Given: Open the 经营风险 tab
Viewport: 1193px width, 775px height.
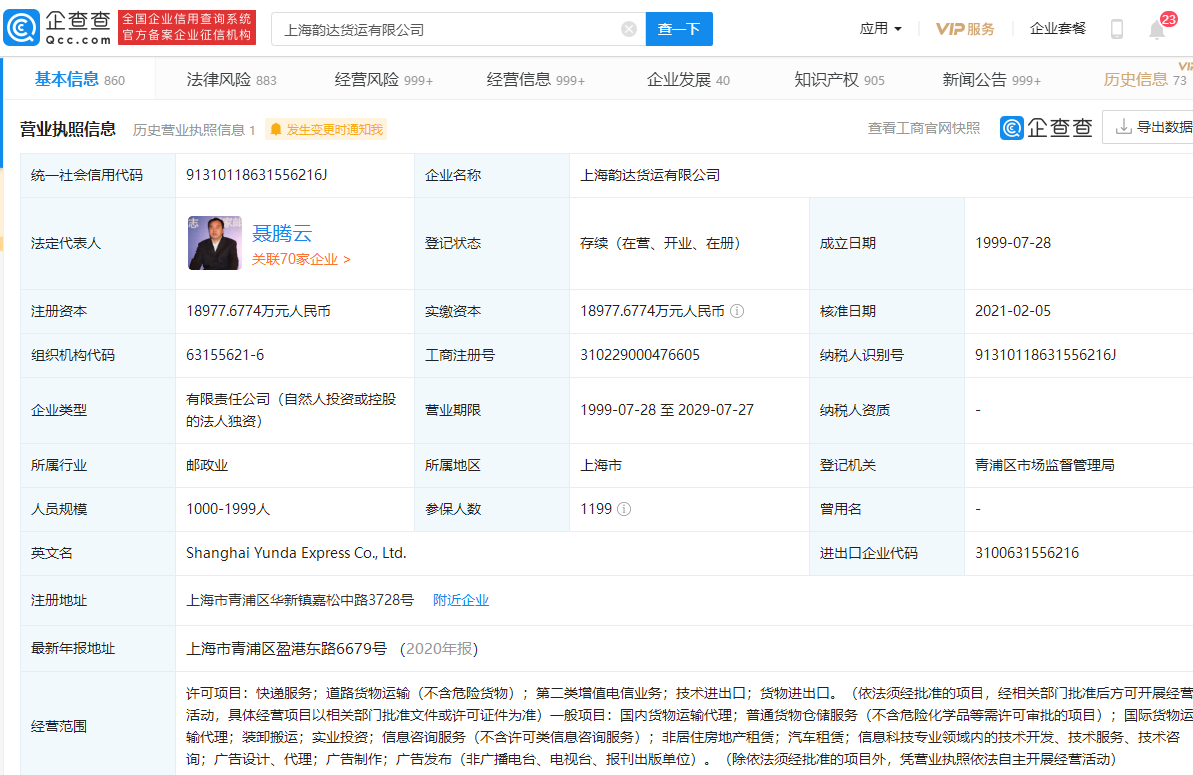Looking at the screenshot, I should [x=383, y=79].
